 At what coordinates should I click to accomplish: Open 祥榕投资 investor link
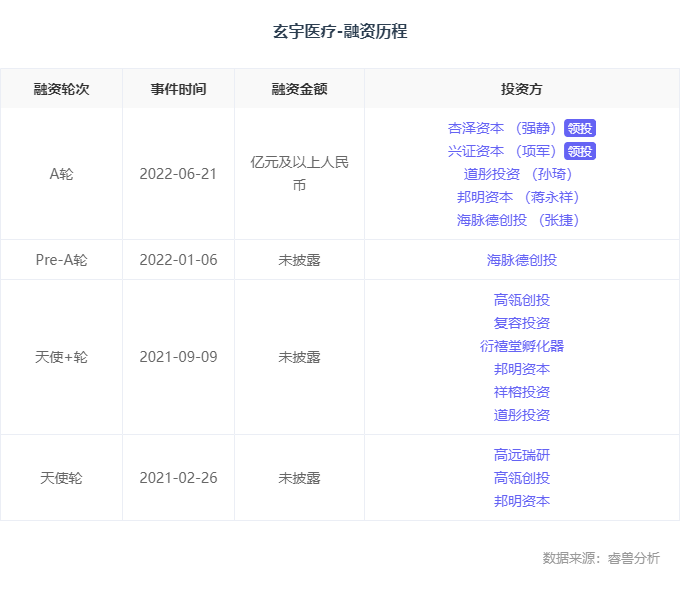tap(522, 392)
